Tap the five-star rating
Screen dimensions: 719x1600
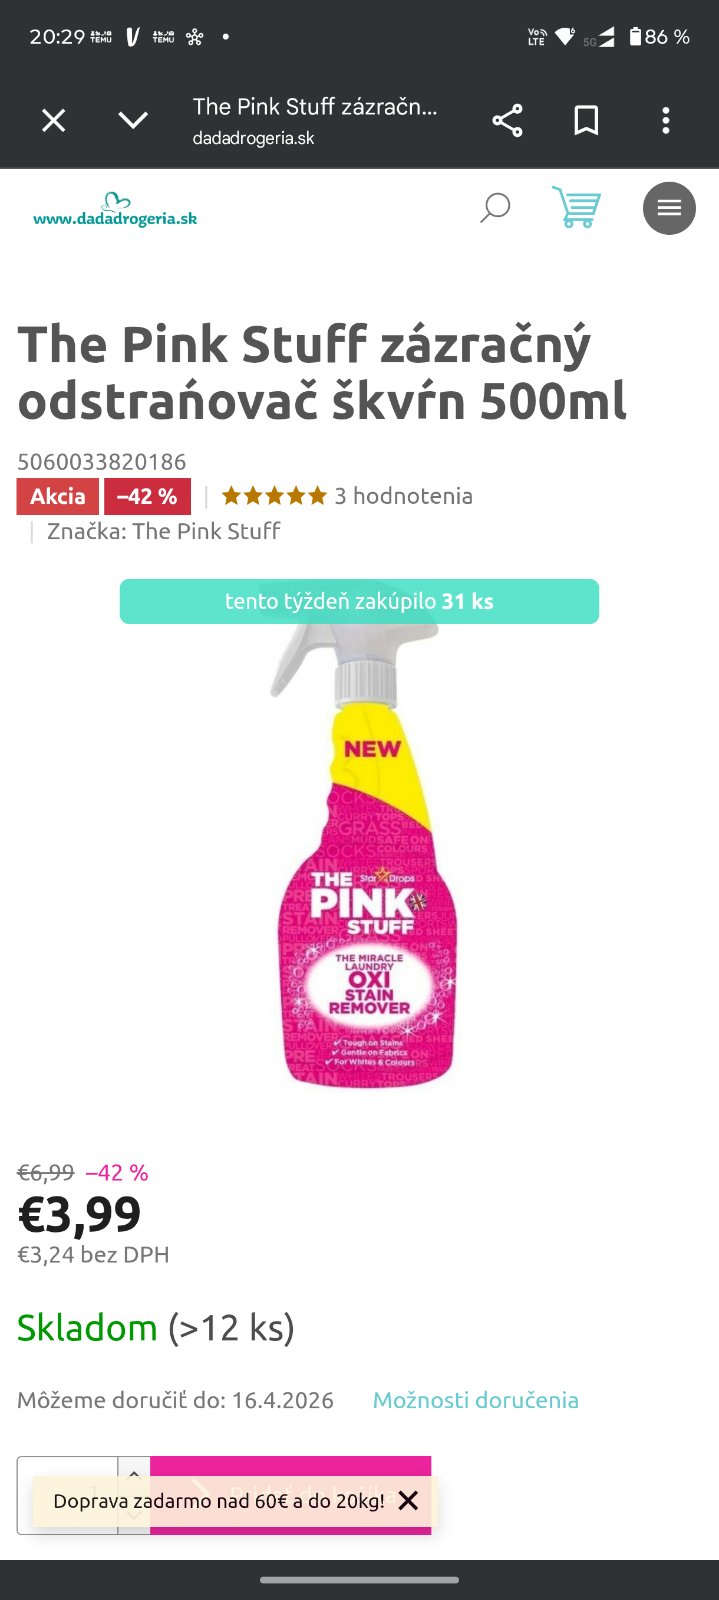pos(274,496)
